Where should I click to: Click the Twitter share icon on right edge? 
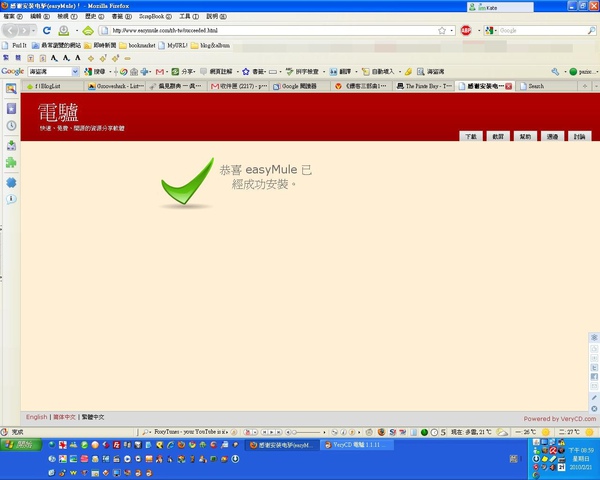594,367
